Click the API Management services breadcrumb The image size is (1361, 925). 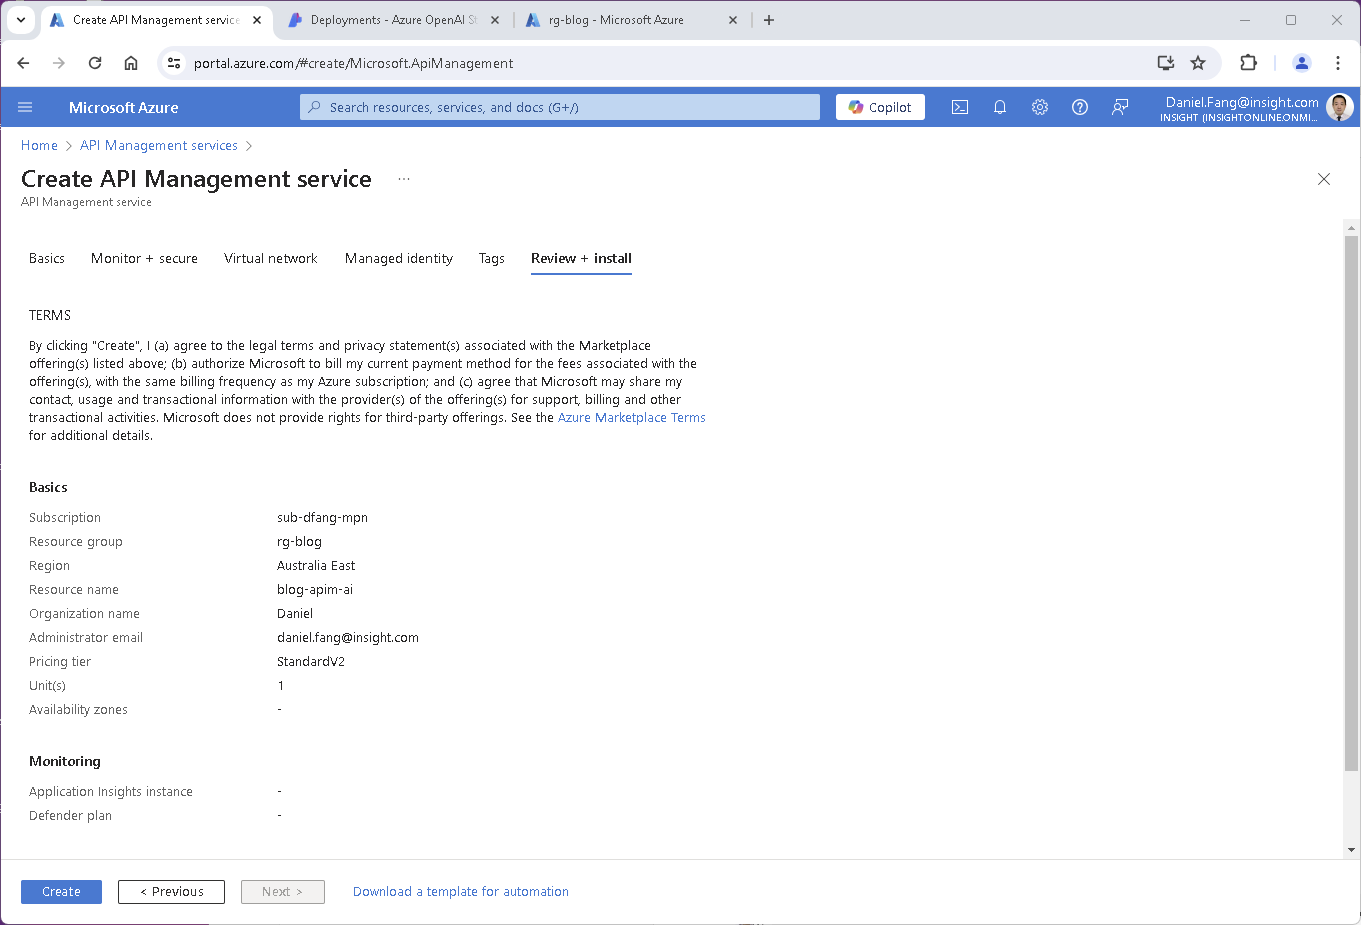(x=159, y=145)
